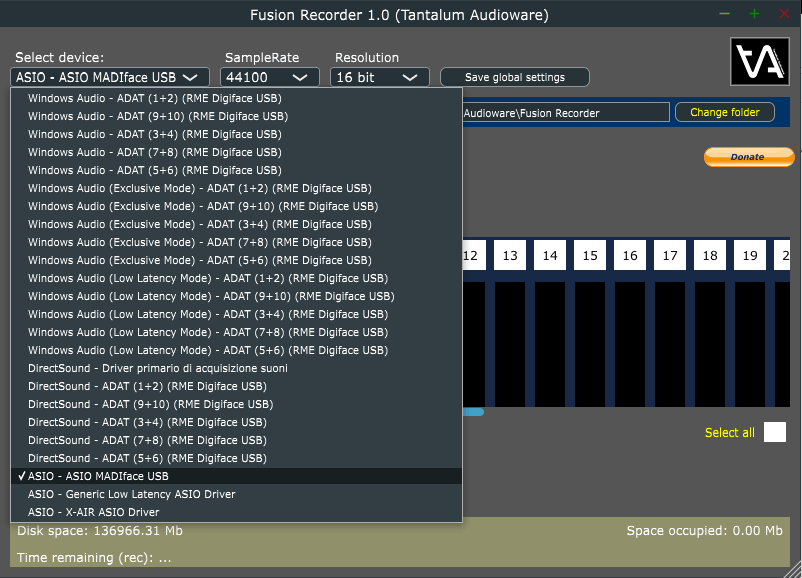Image resolution: width=802 pixels, height=578 pixels.
Task: Click the Time remaining (rec) text
Action: [94, 558]
